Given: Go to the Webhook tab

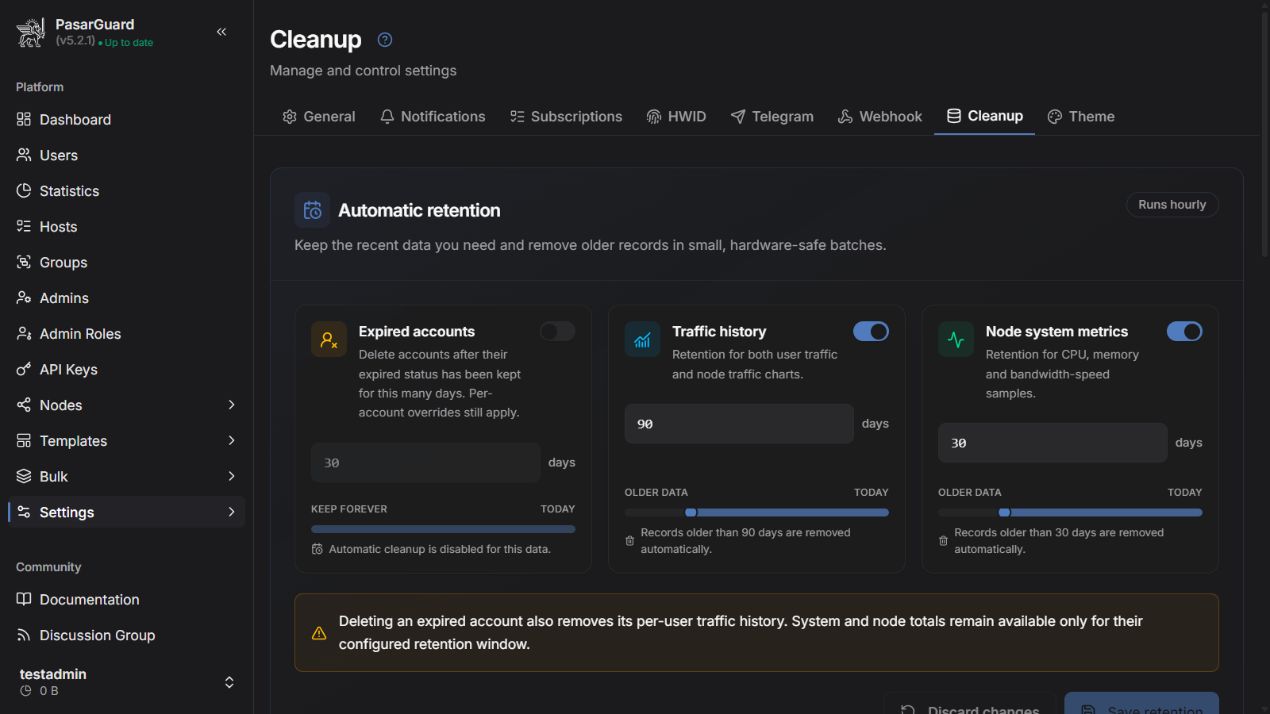Looking at the screenshot, I should 880,116.
